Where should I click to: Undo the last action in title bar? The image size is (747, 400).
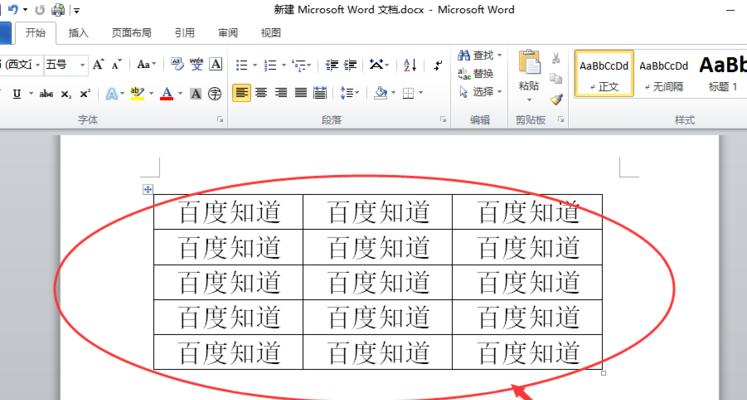pos(13,9)
